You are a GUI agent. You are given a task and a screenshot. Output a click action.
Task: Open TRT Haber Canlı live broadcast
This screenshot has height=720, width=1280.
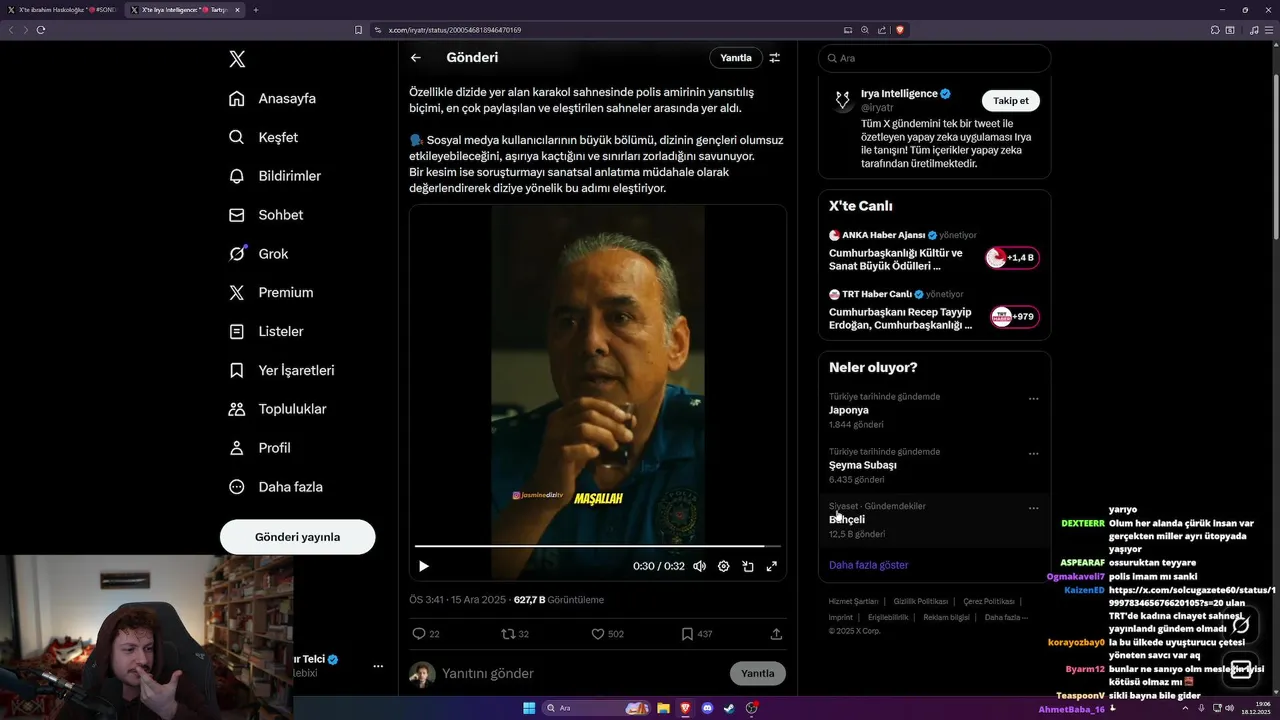tap(934, 310)
